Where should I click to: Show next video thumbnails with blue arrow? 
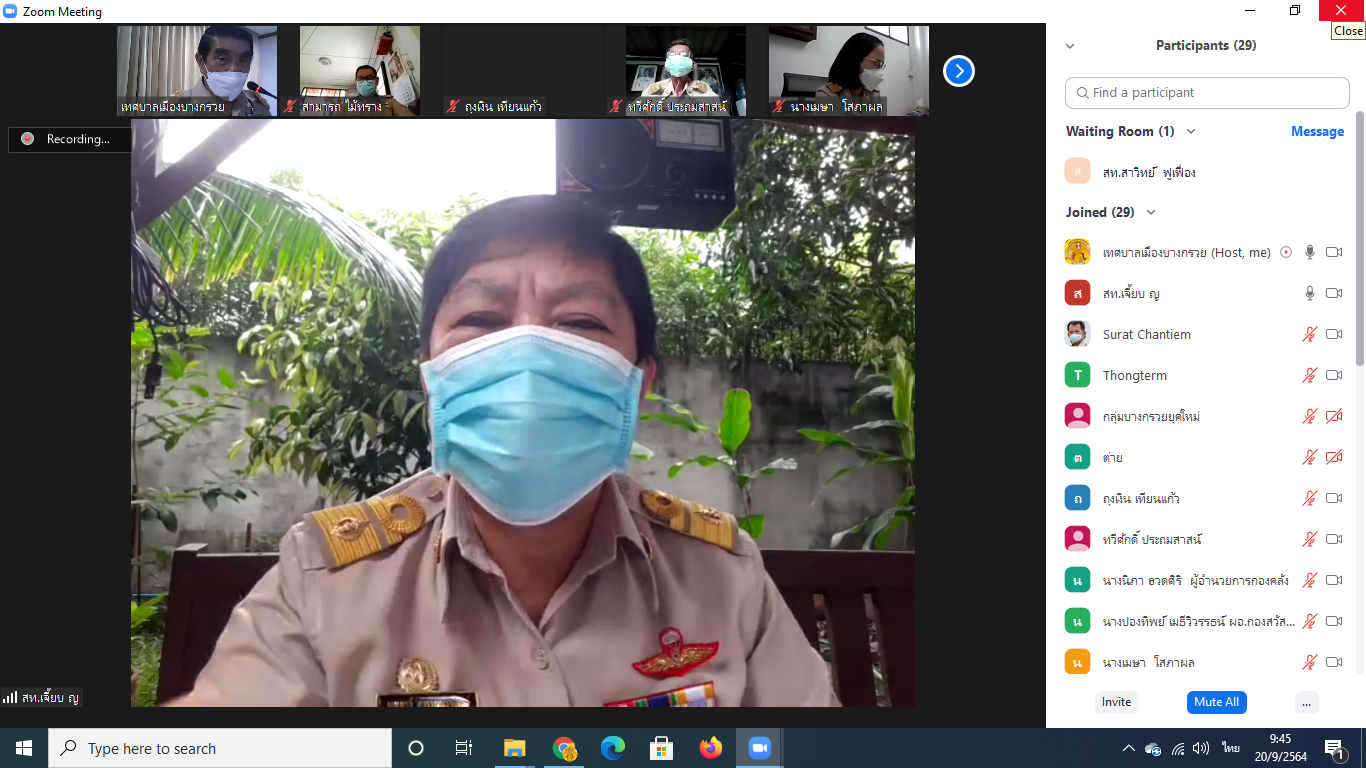(x=959, y=71)
